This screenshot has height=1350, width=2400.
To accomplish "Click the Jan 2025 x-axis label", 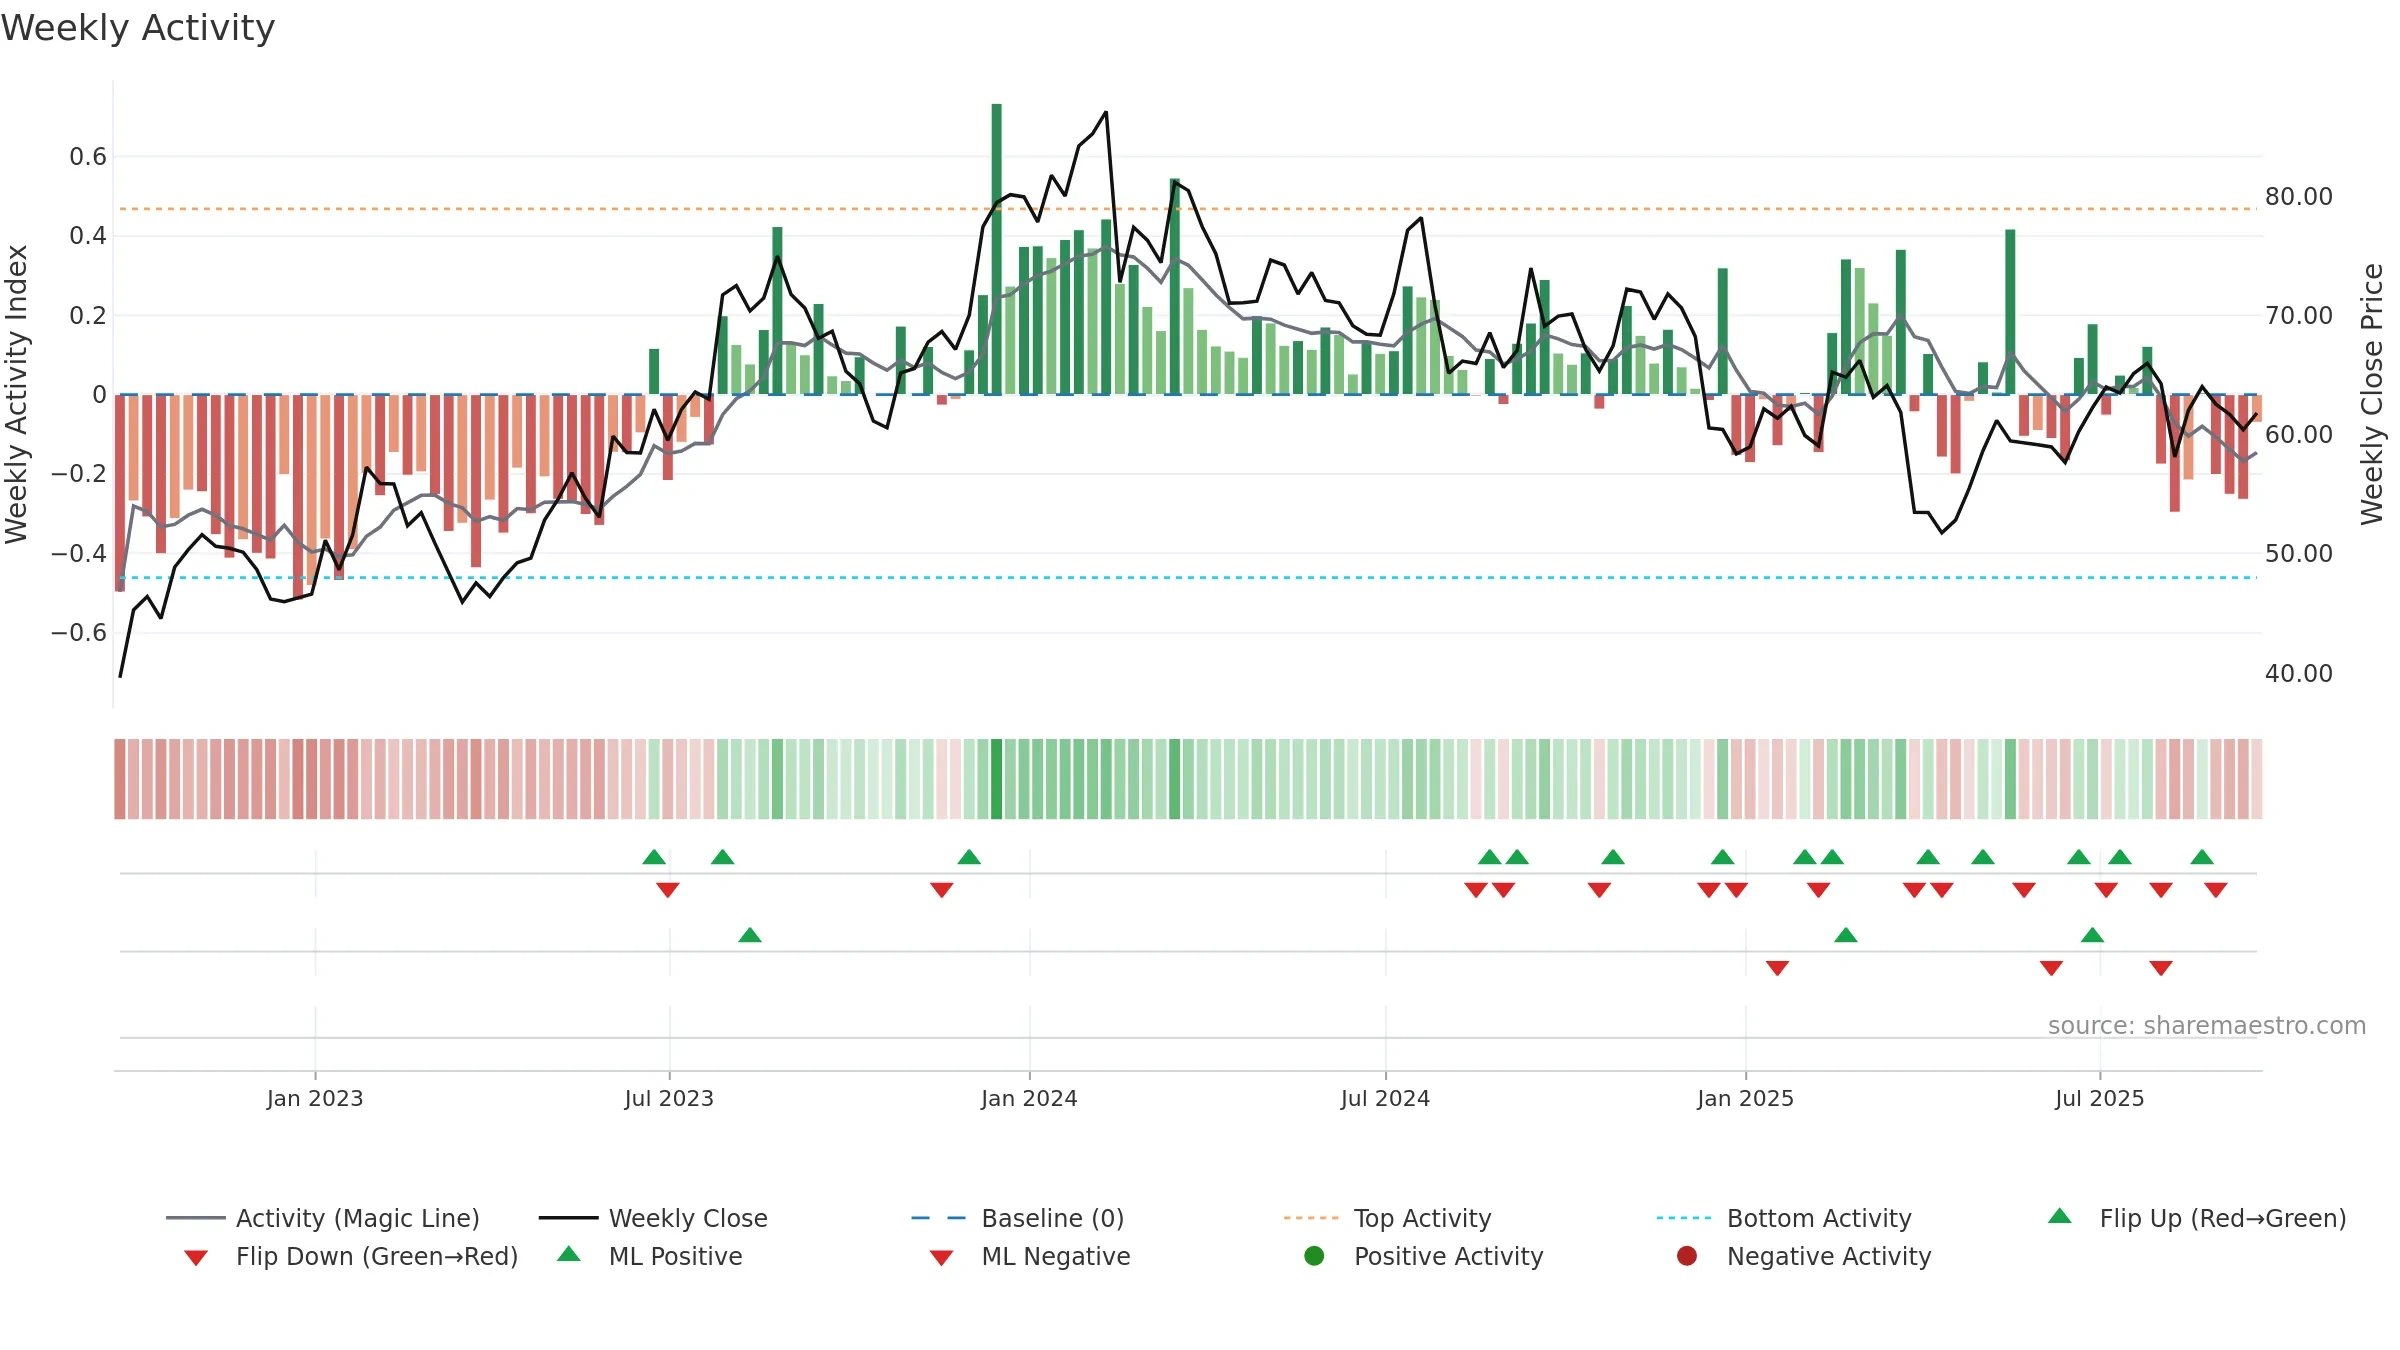I will [x=1745, y=1098].
